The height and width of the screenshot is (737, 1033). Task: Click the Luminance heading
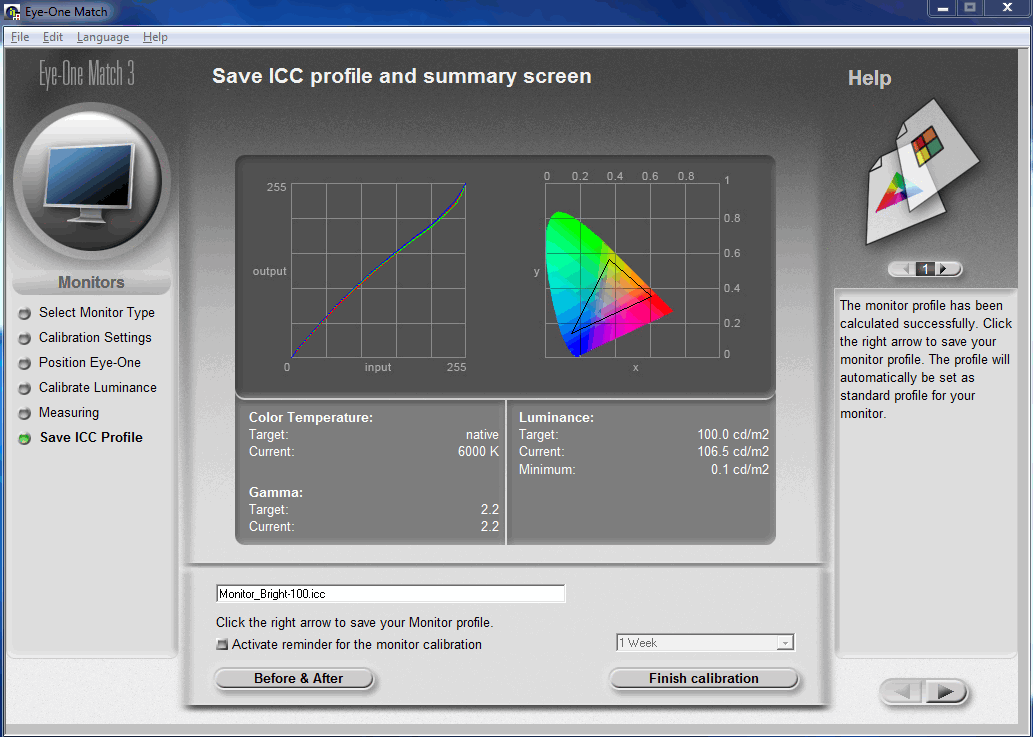click(x=556, y=418)
